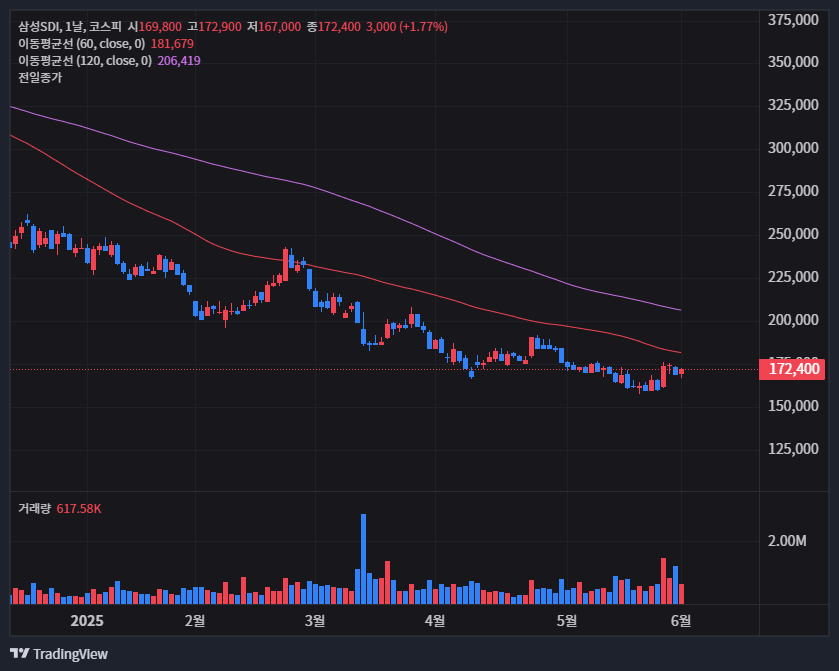Select the 172,400 current price label
The image size is (839, 671).
point(792,369)
